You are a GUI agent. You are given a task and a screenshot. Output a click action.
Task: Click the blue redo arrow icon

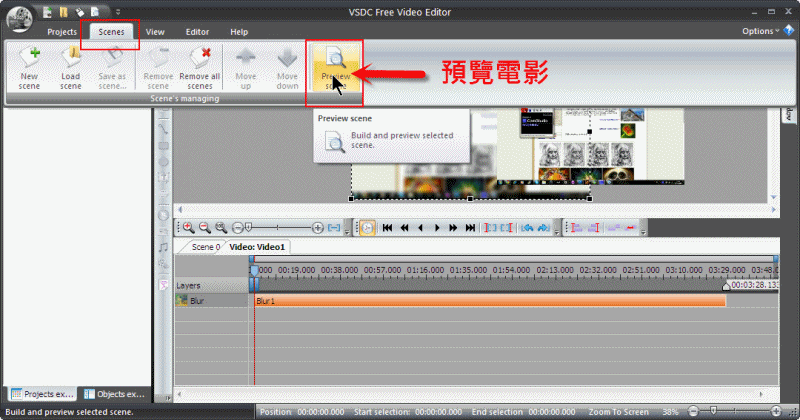(x=544, y=228)
